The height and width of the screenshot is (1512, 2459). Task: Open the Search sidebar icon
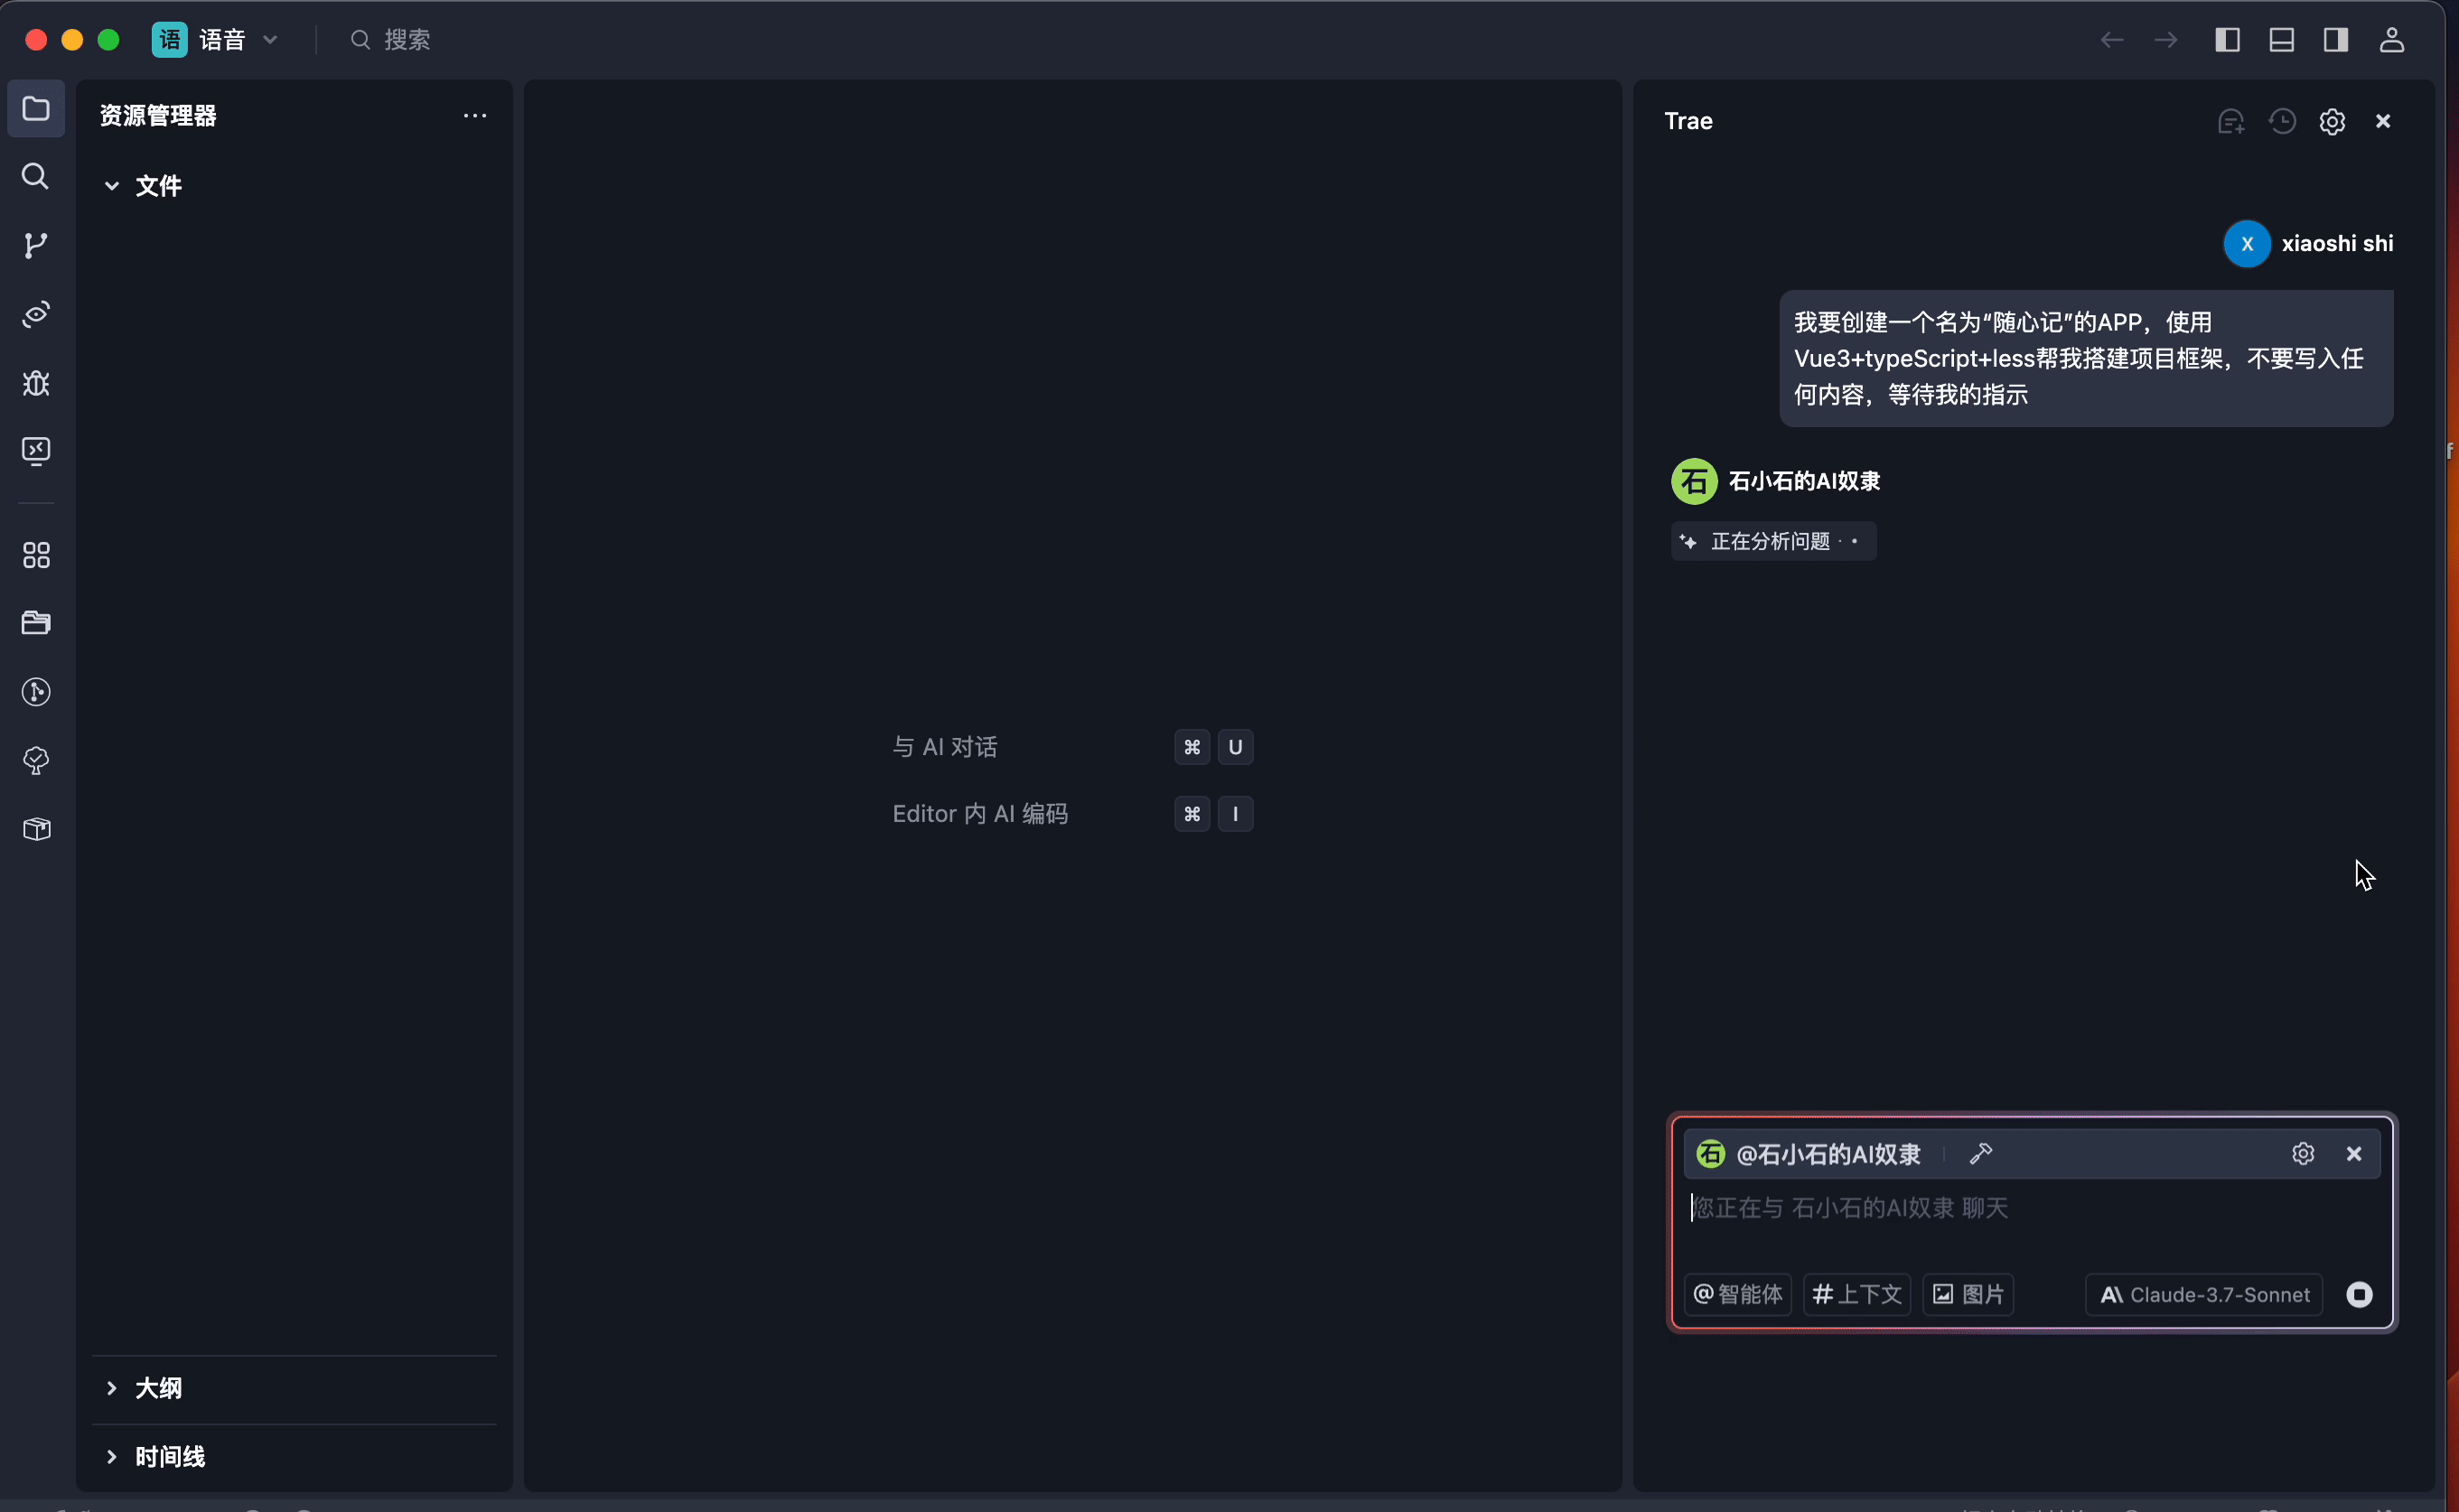point(36,177)
